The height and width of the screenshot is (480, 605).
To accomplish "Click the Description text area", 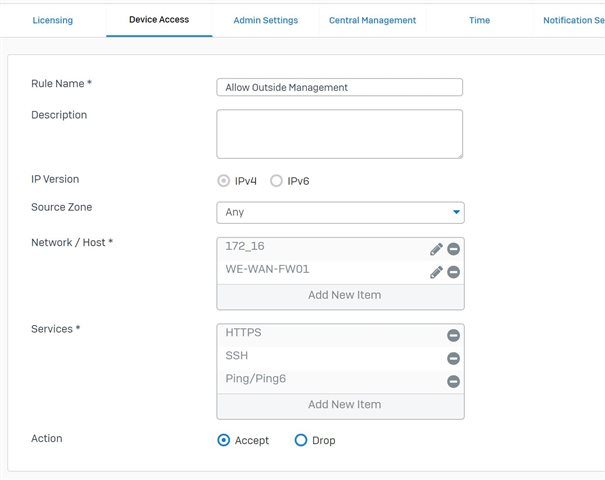I will coord(340,134).
